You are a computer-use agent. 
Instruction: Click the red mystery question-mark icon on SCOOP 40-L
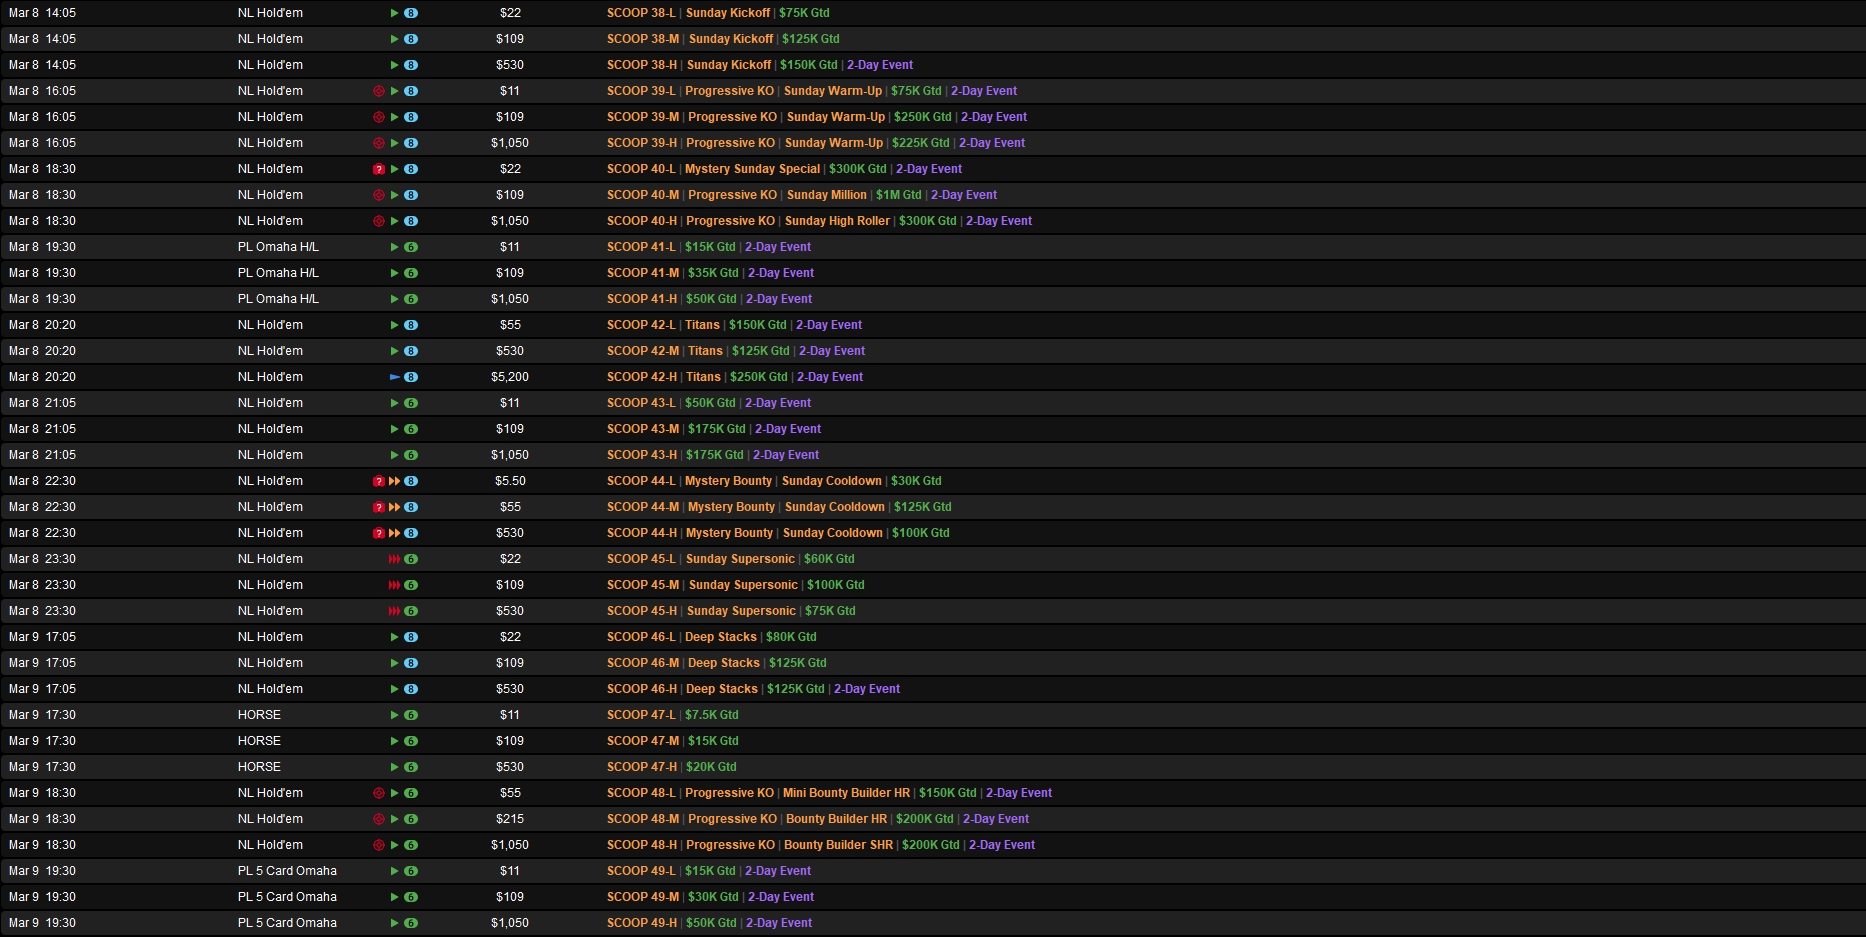pos(379,169)
